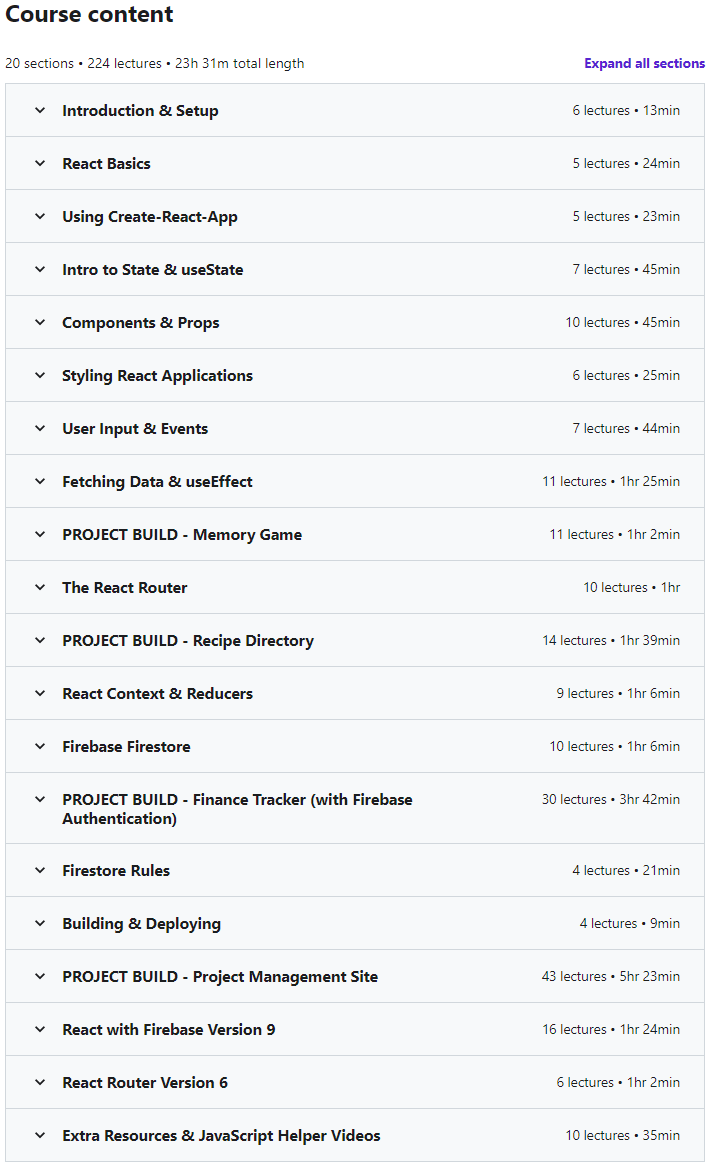
Task: Expand chevron beside Introduction & Setup
Action: tap(40, 110)
